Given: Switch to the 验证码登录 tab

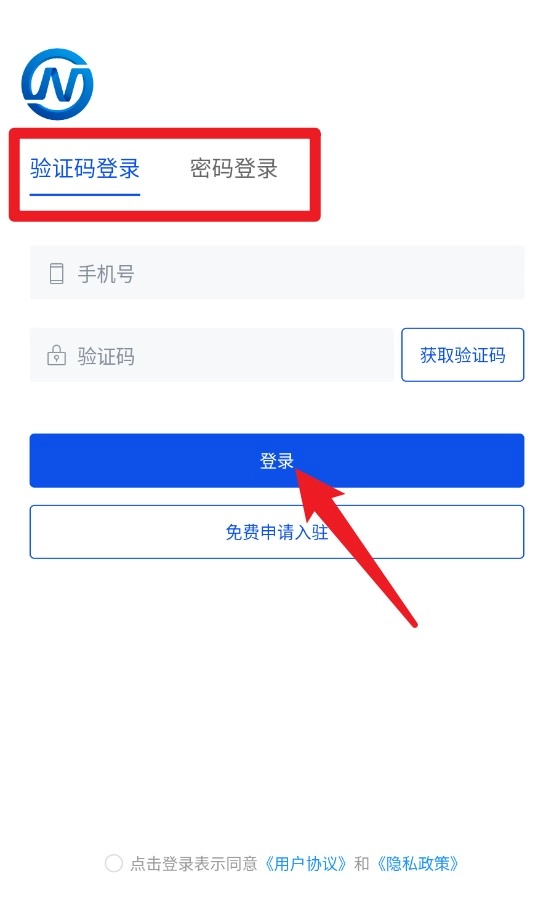Looking at the screenshot, I should [x=85, y=169].
